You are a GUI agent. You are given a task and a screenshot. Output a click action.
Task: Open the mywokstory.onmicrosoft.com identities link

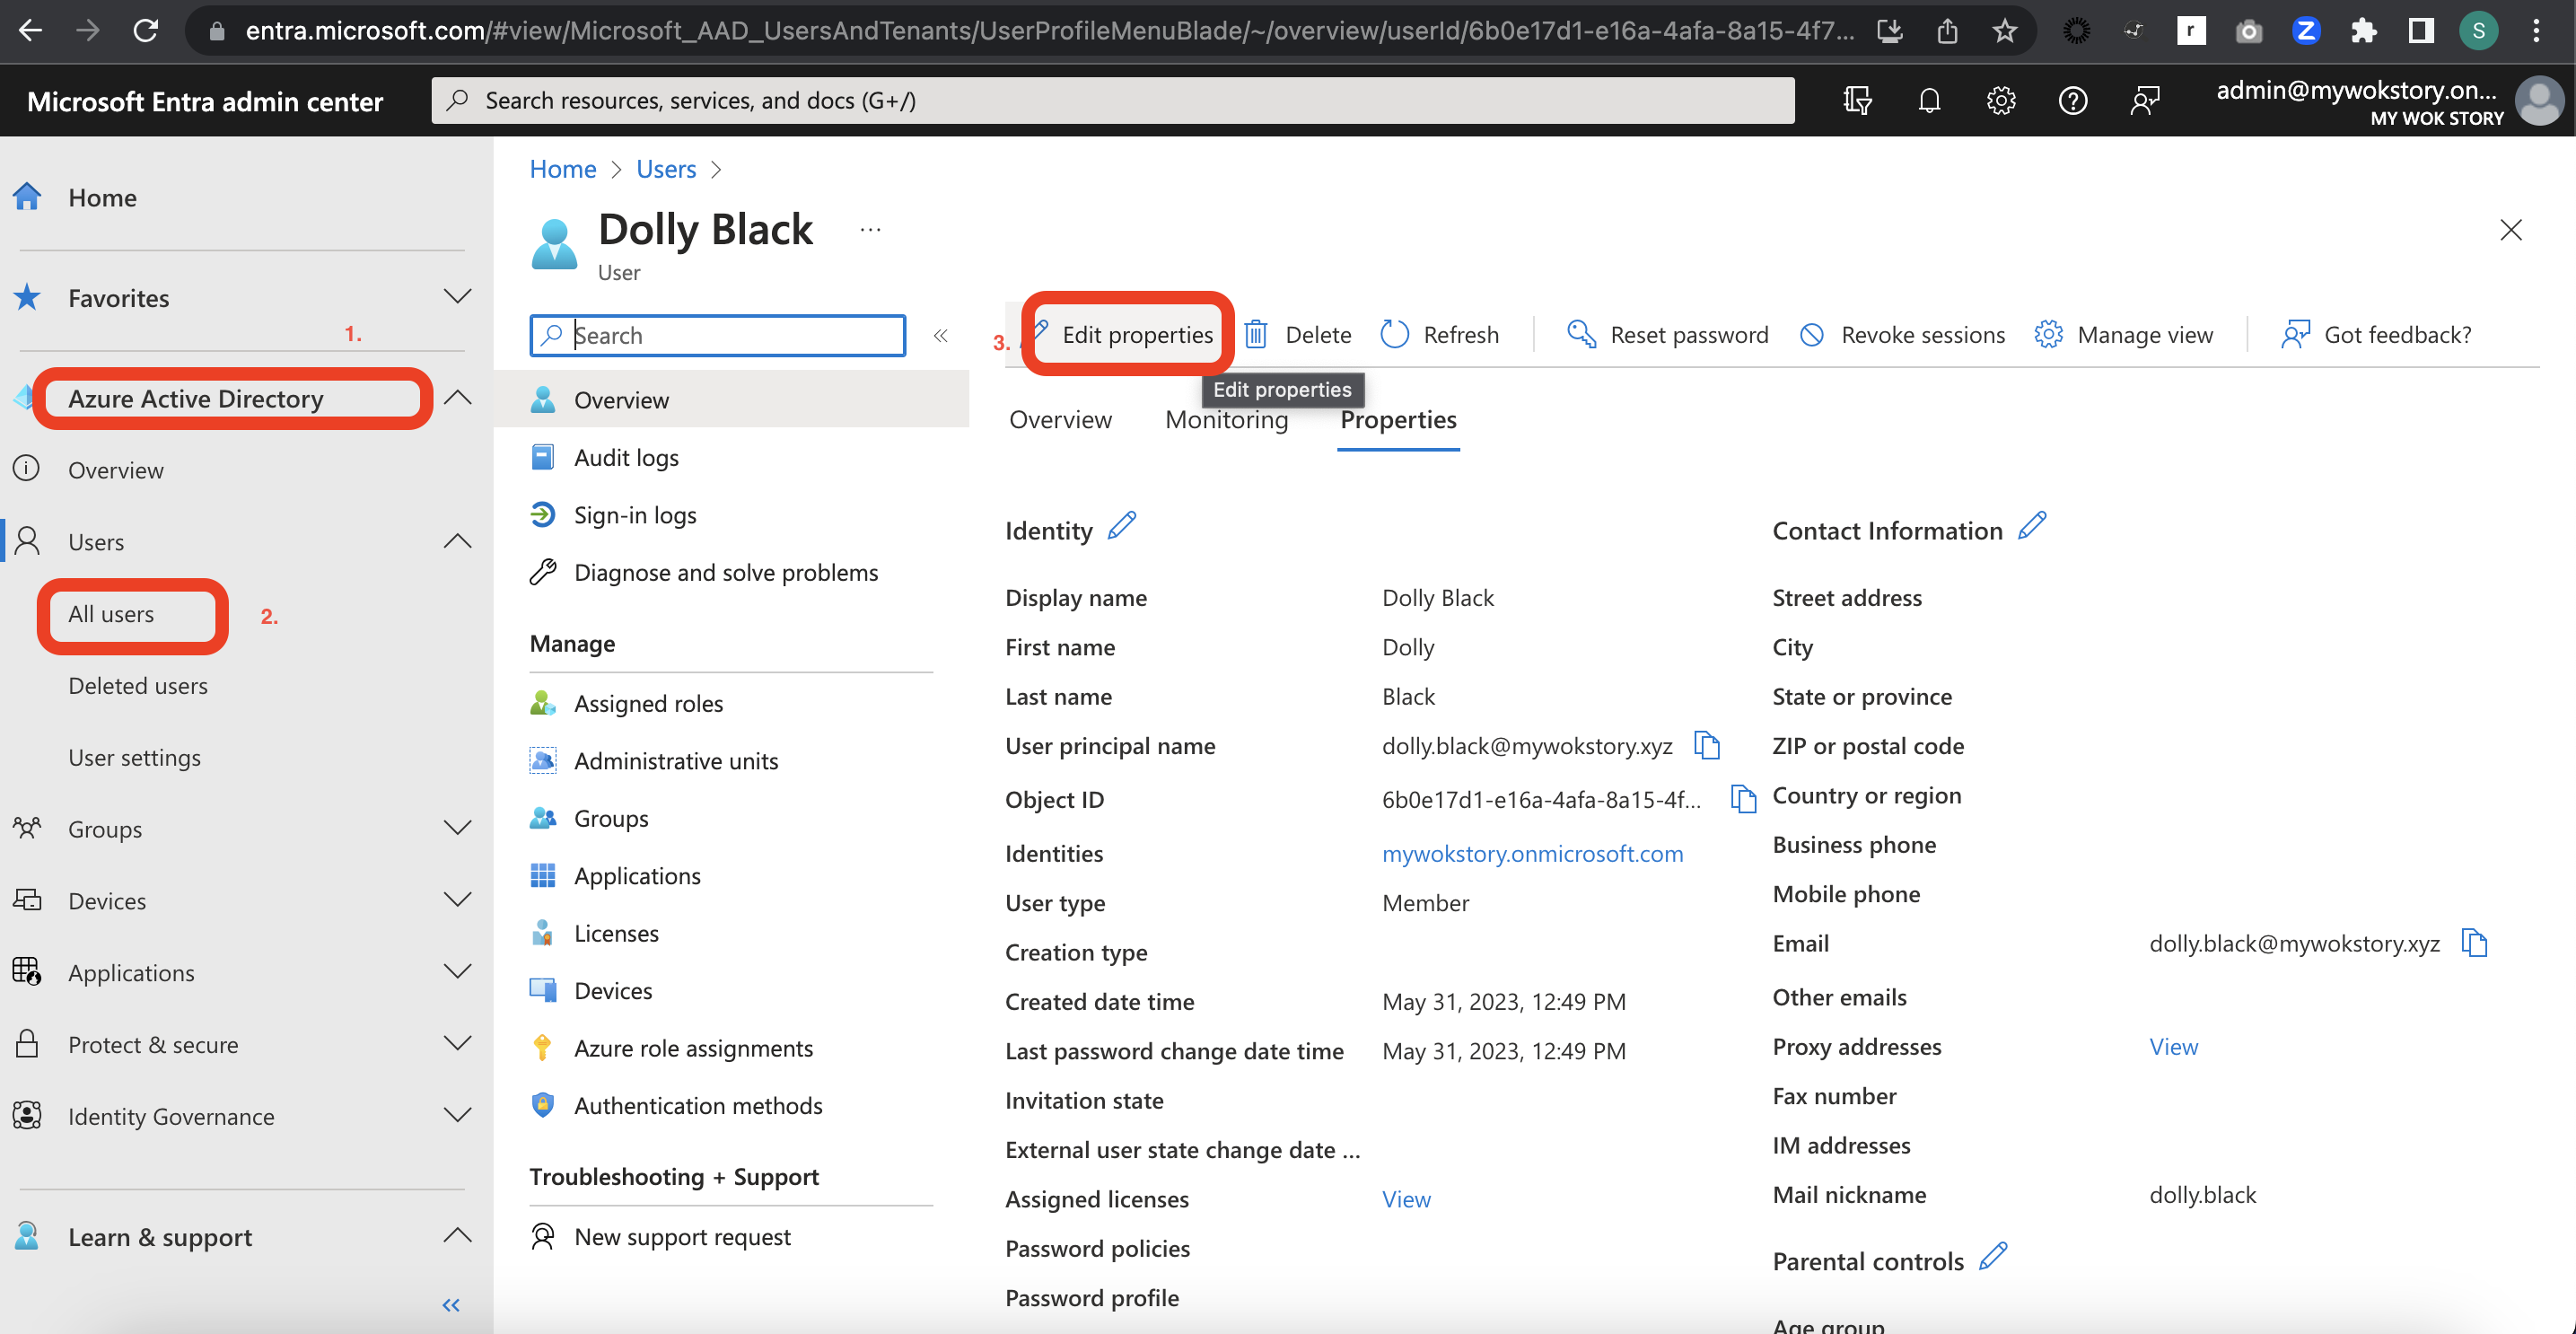1532,853
